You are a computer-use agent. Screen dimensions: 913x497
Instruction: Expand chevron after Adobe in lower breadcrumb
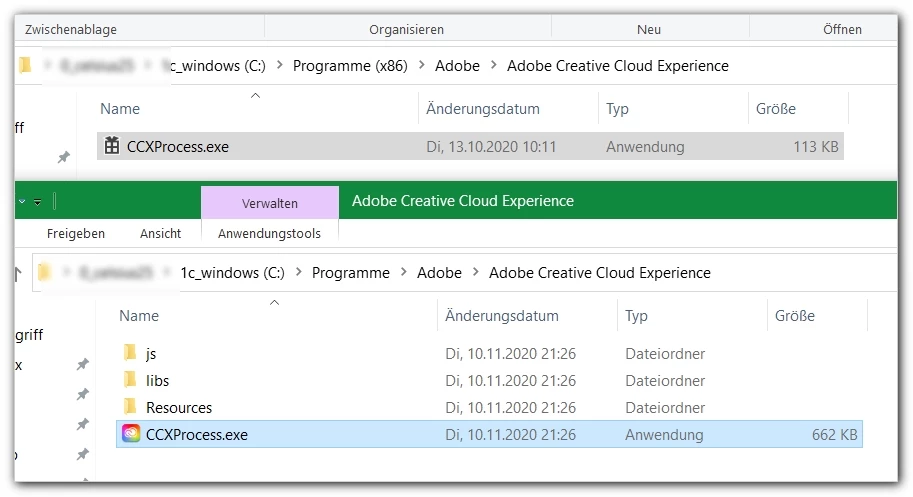click(476, 272)
